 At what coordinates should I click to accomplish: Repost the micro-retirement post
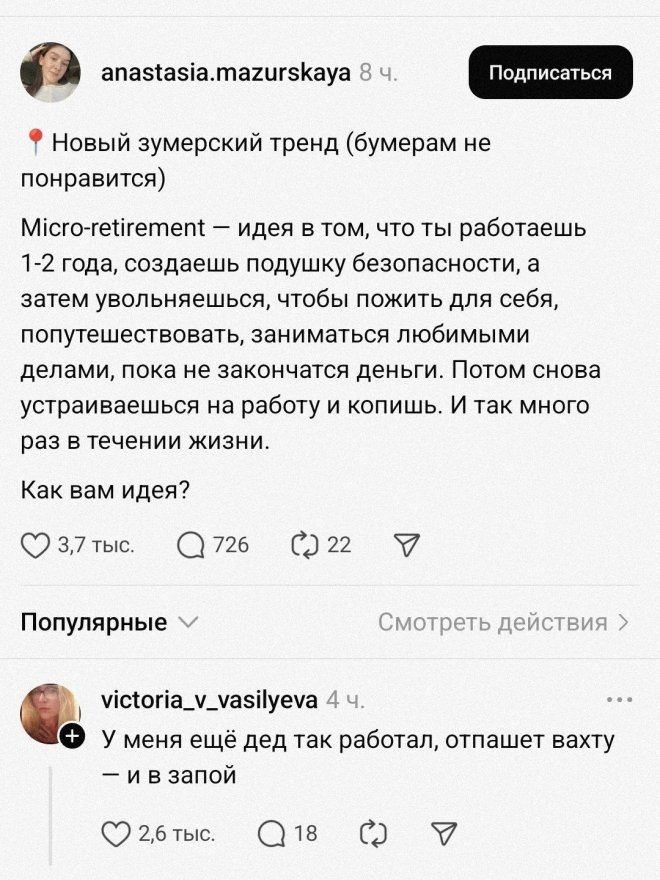[302, 544]
